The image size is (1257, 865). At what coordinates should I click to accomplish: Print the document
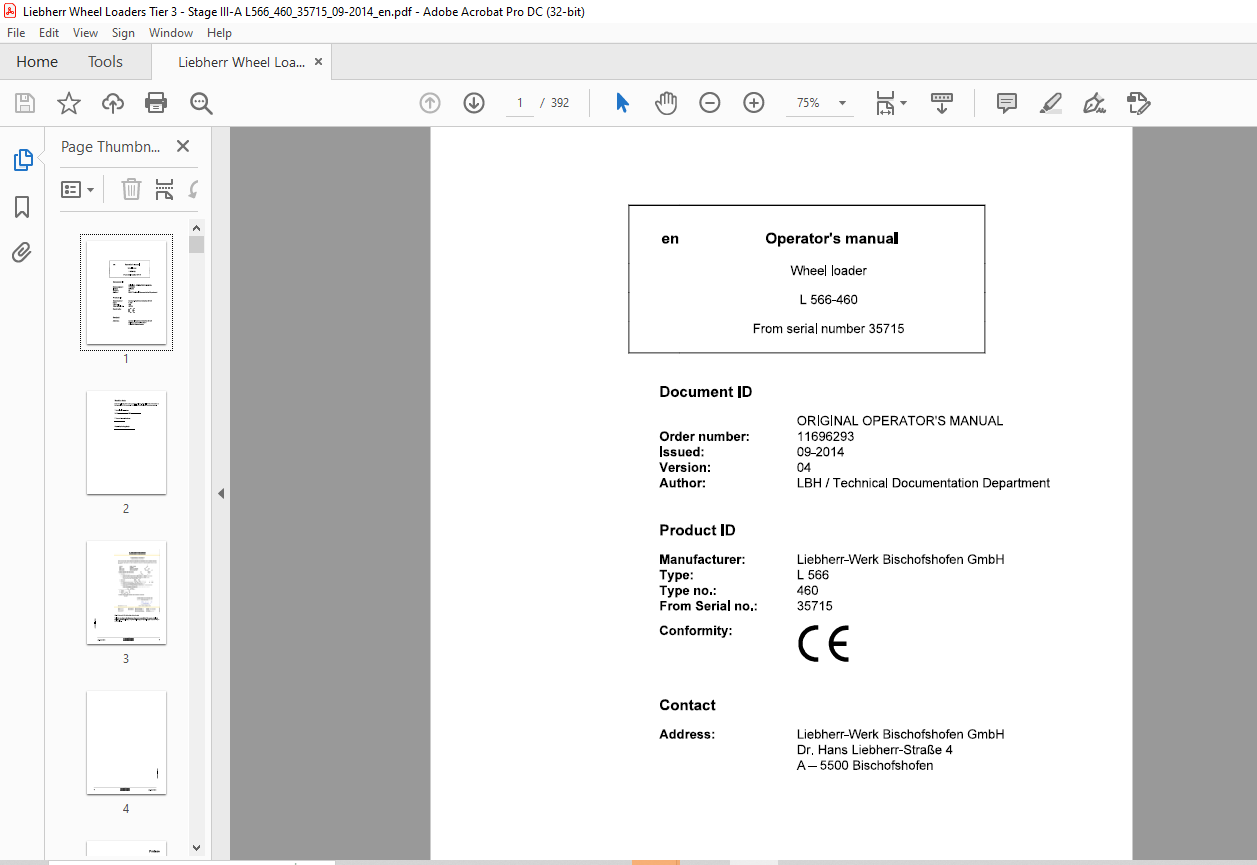click(x=156, y=103)
